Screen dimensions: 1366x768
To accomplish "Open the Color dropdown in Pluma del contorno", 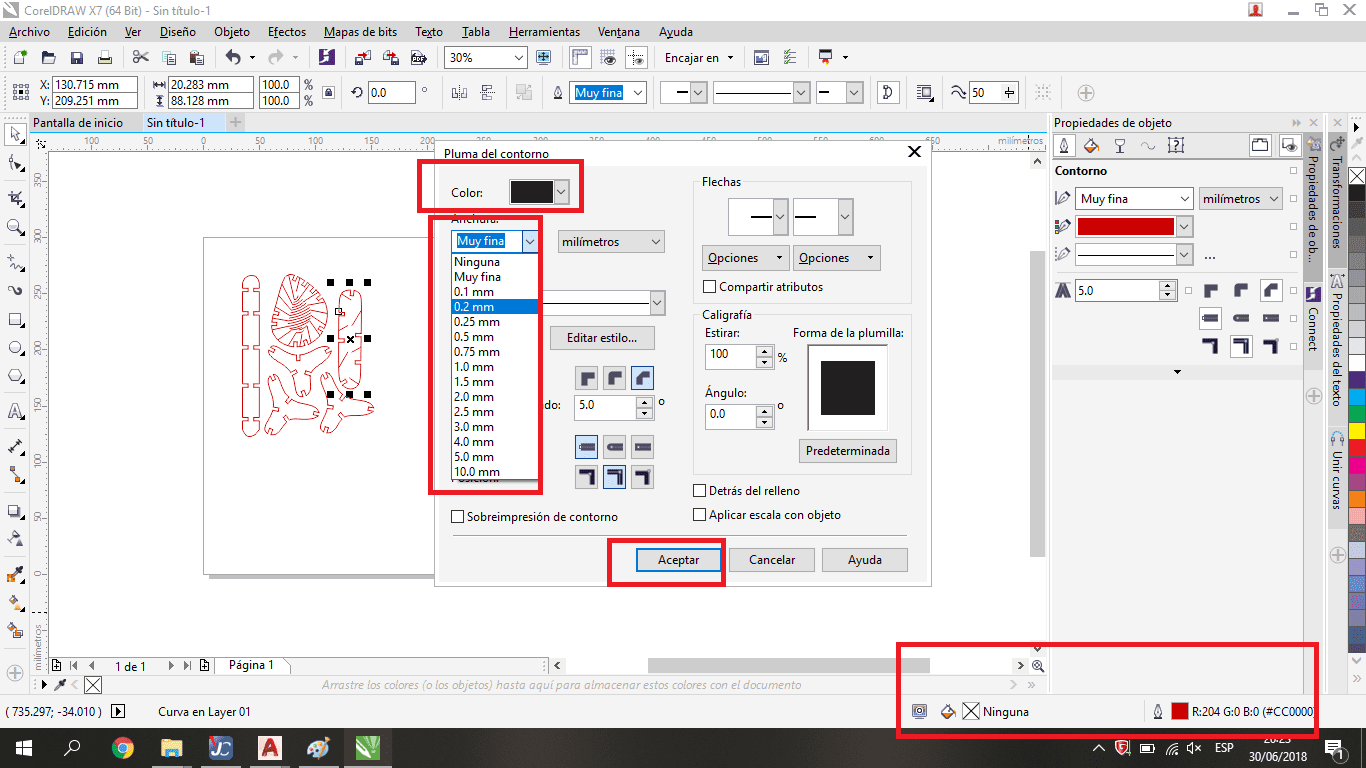I will (562, 192).
